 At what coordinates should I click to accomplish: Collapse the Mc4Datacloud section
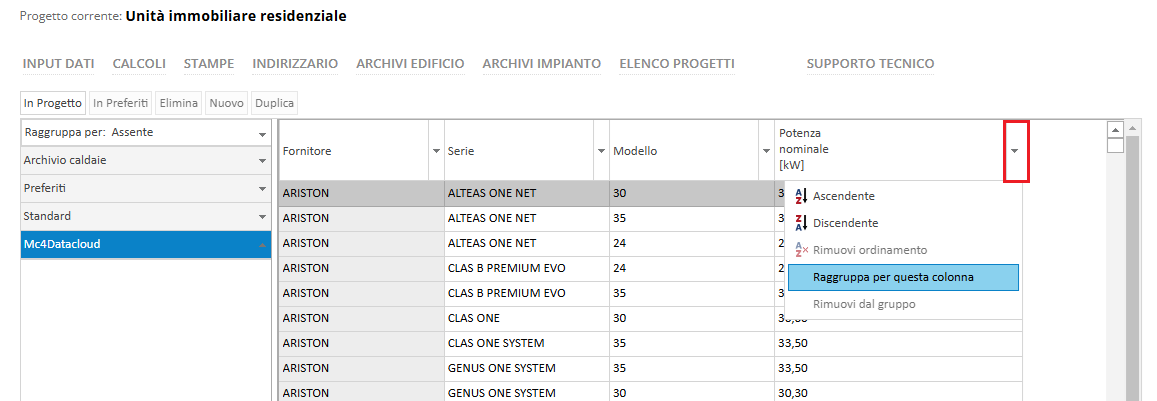pos(262,244)
